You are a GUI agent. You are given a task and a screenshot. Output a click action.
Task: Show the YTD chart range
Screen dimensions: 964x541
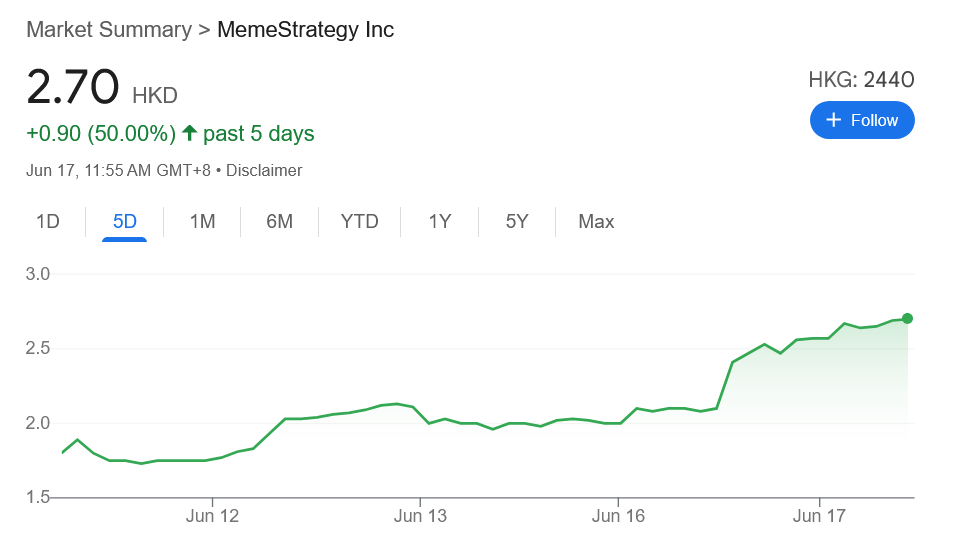coord(359,222)
